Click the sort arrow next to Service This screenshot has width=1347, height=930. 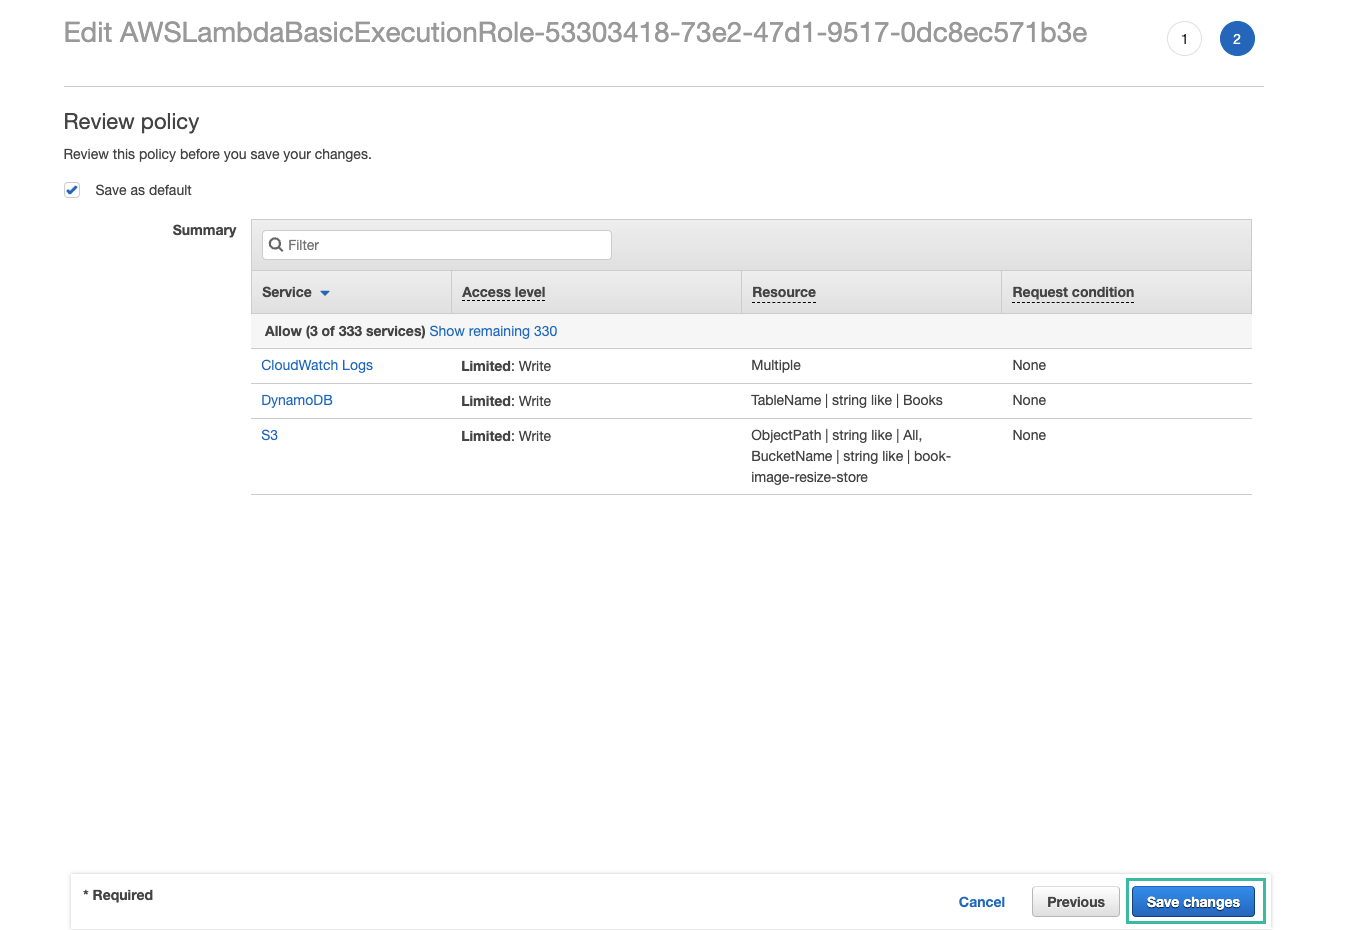point(323,293)
